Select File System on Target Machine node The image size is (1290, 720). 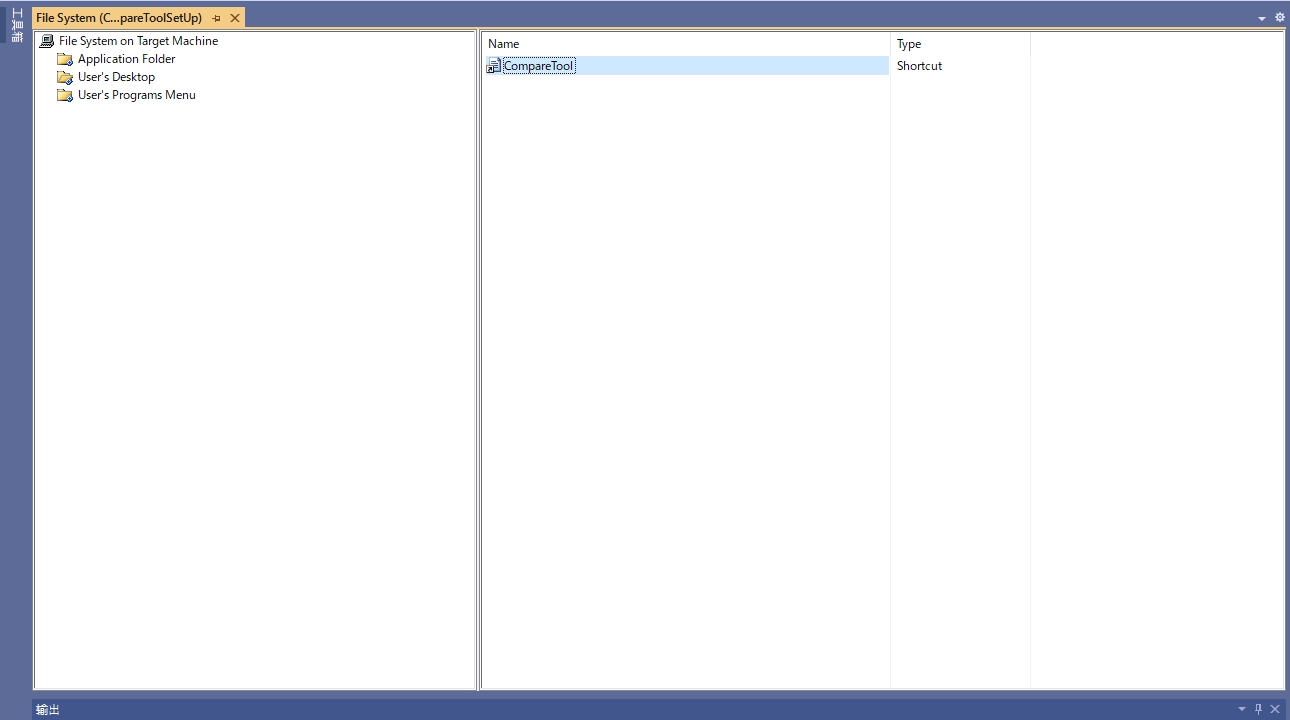coord(138,41)
